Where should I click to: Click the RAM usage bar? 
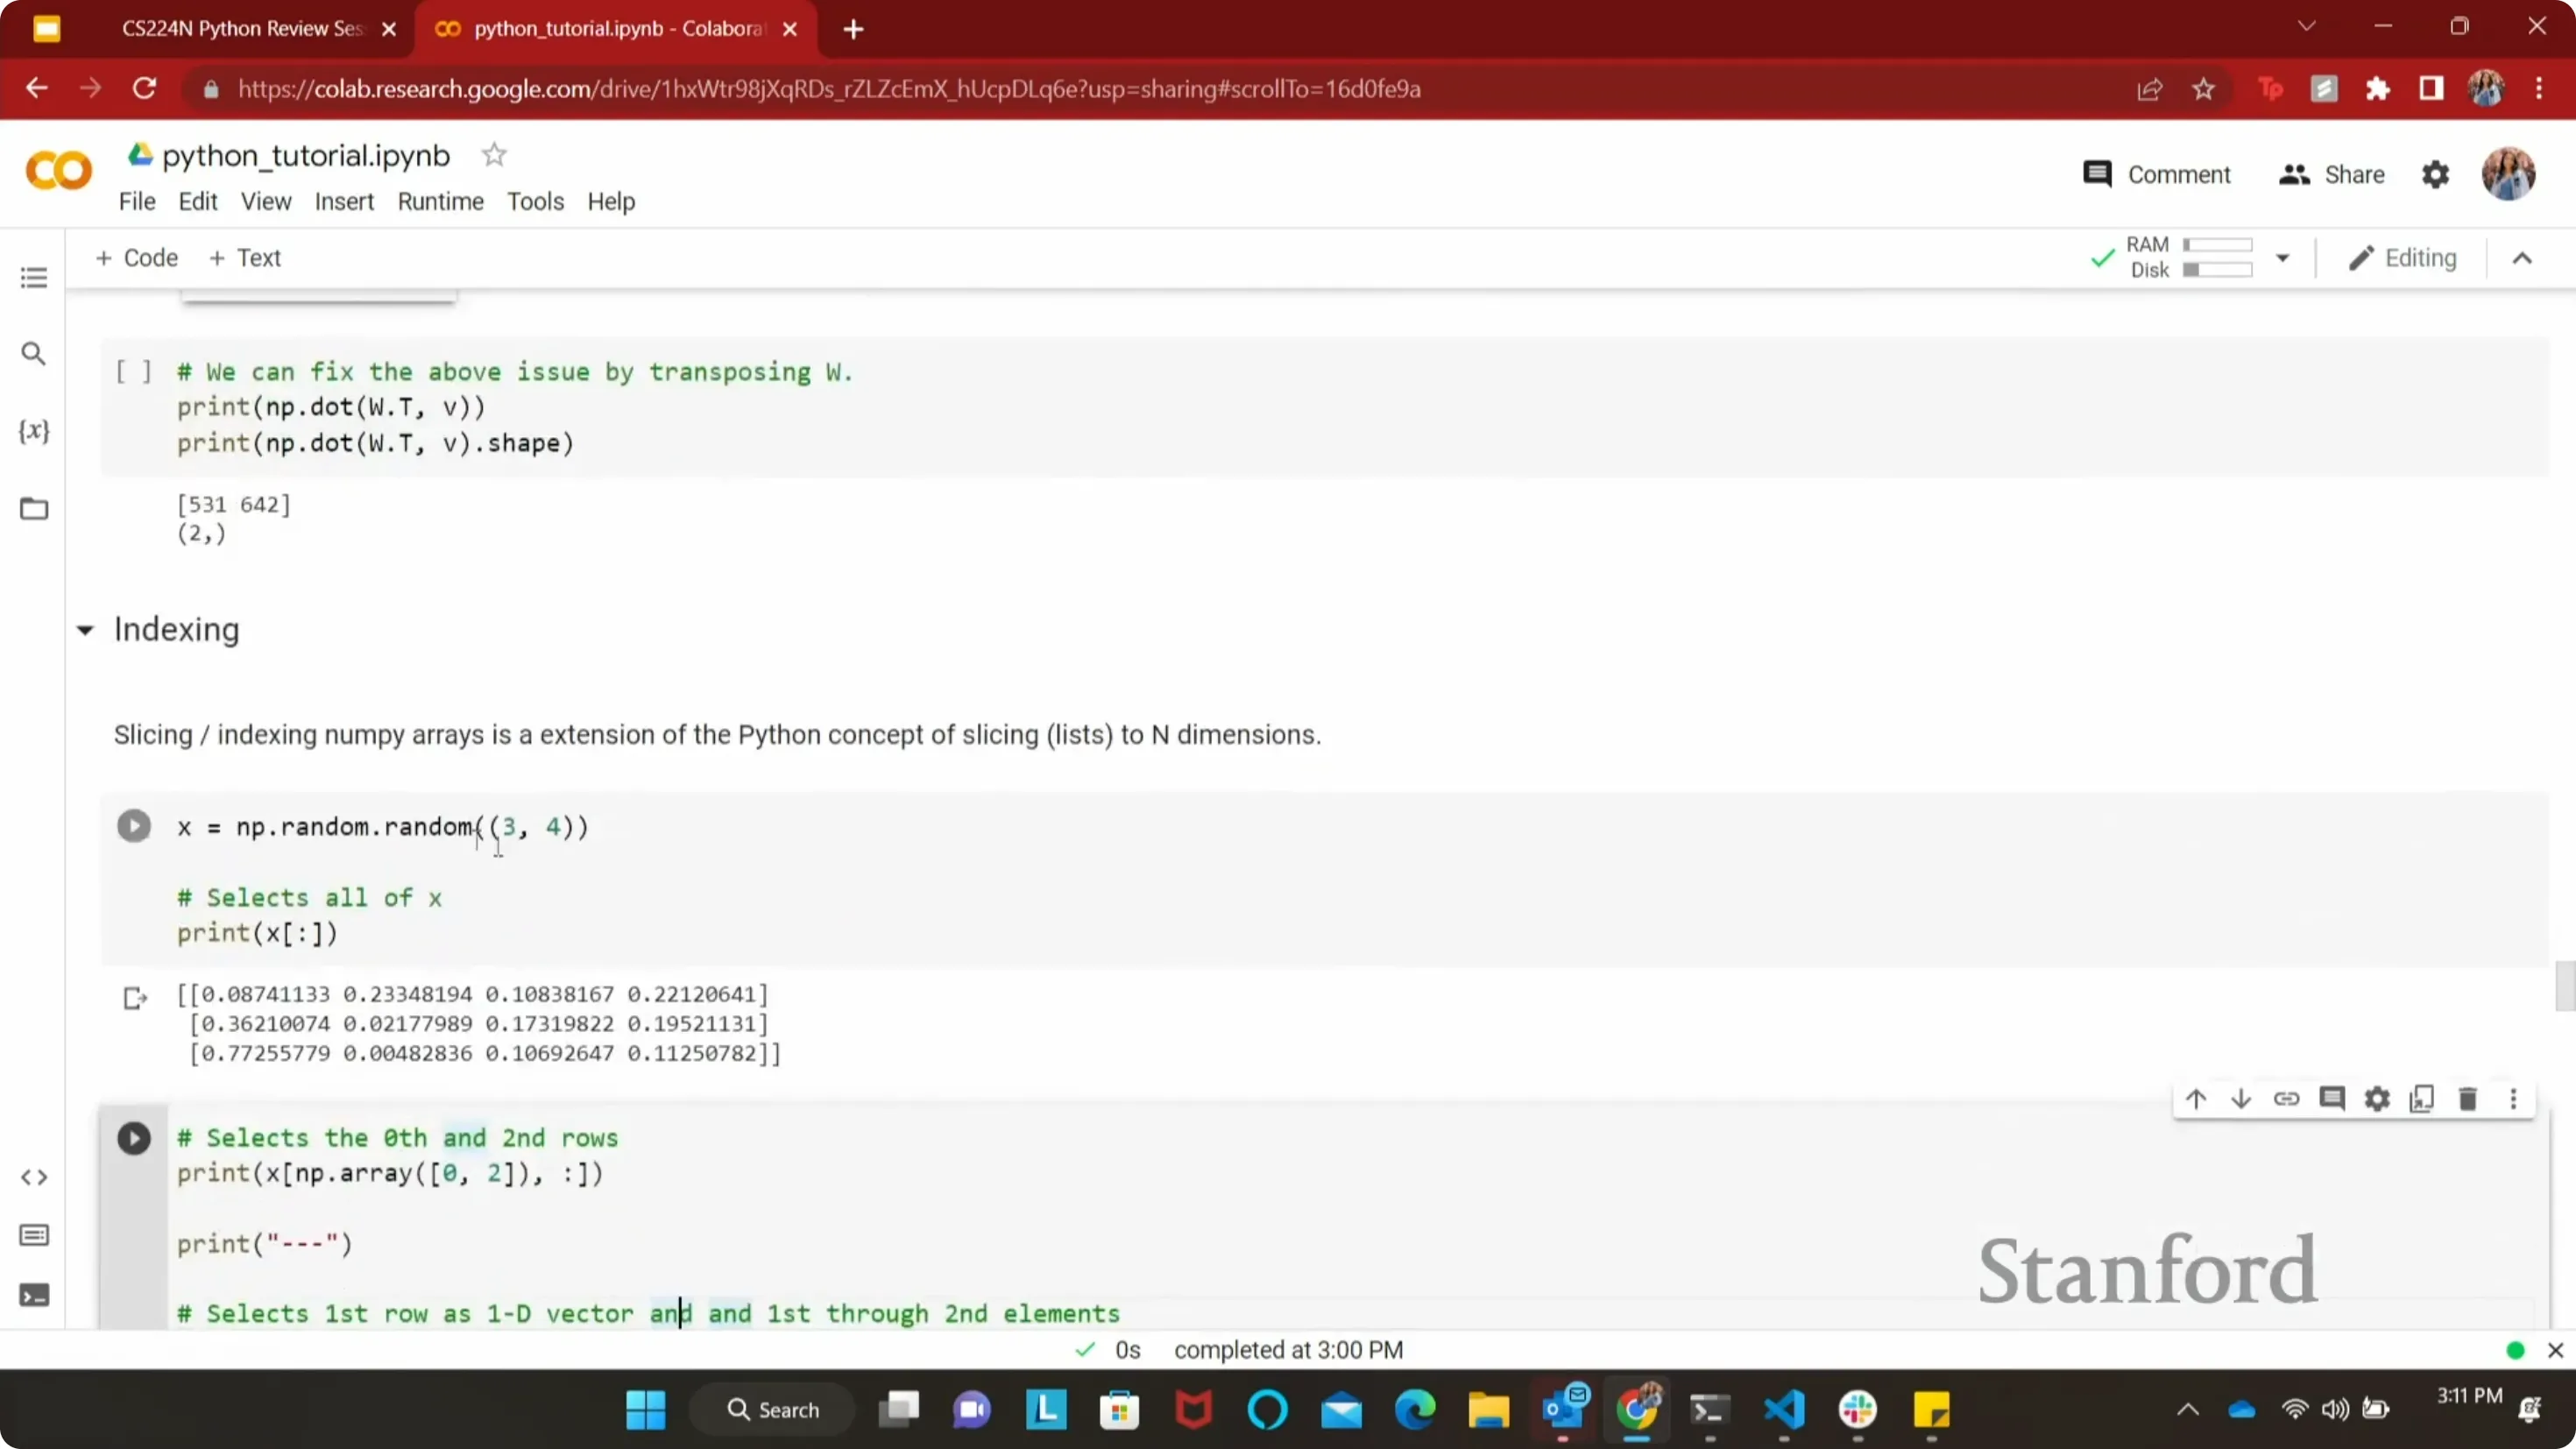[x=2217, y=245]
